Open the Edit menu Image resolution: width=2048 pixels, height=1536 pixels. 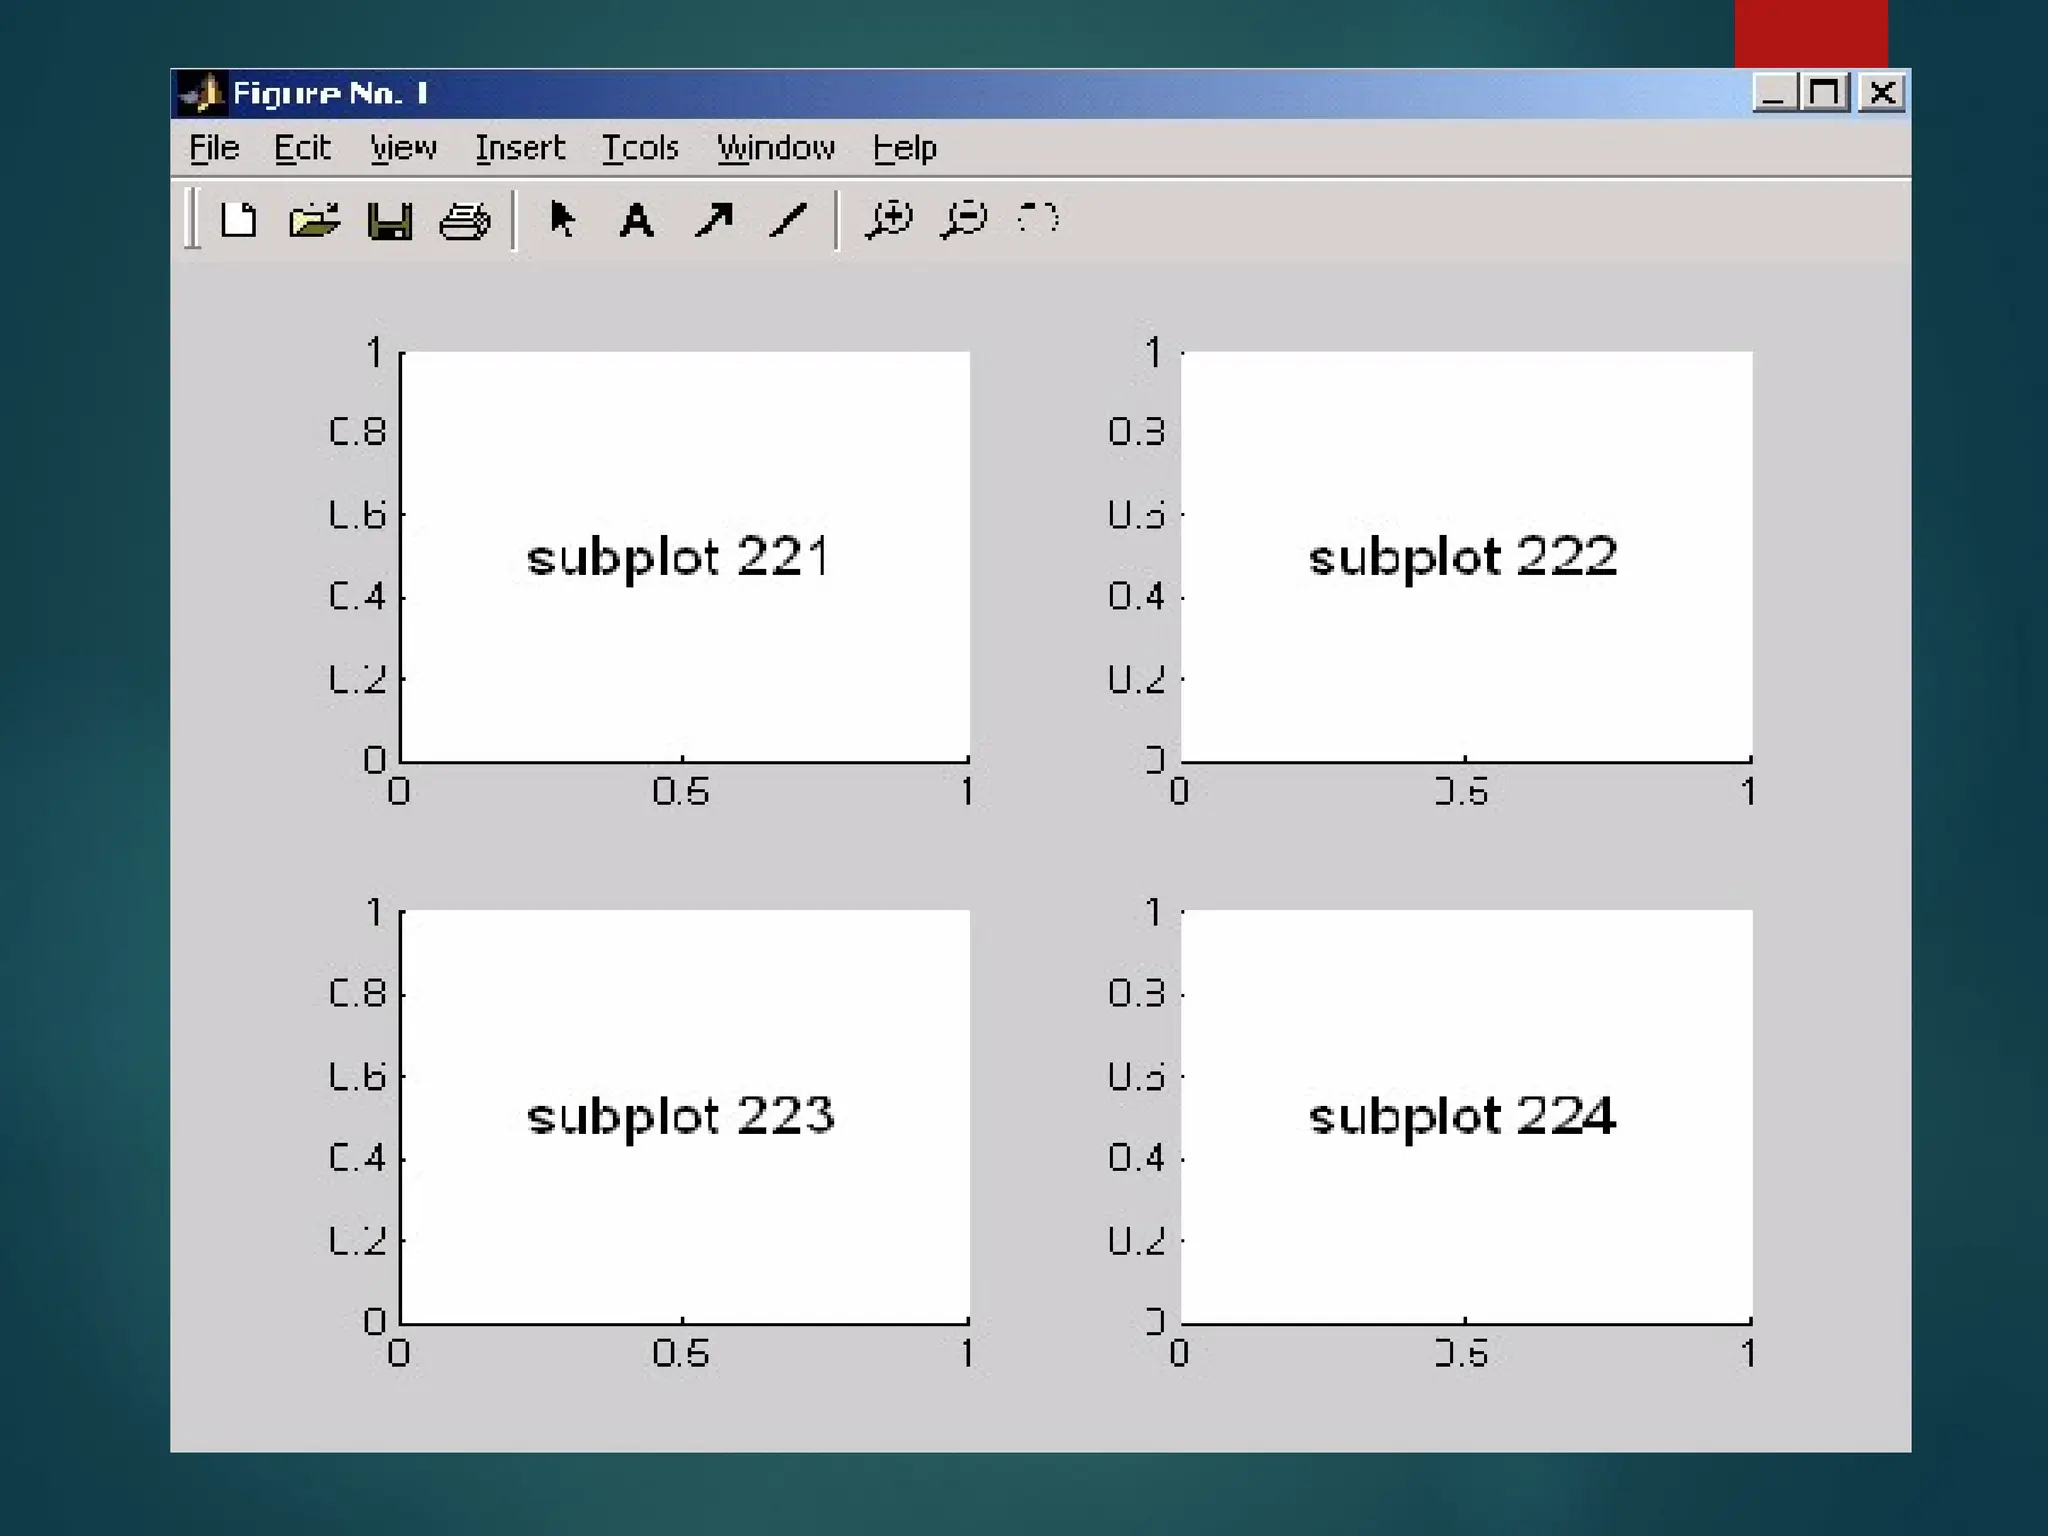point(301,148)
